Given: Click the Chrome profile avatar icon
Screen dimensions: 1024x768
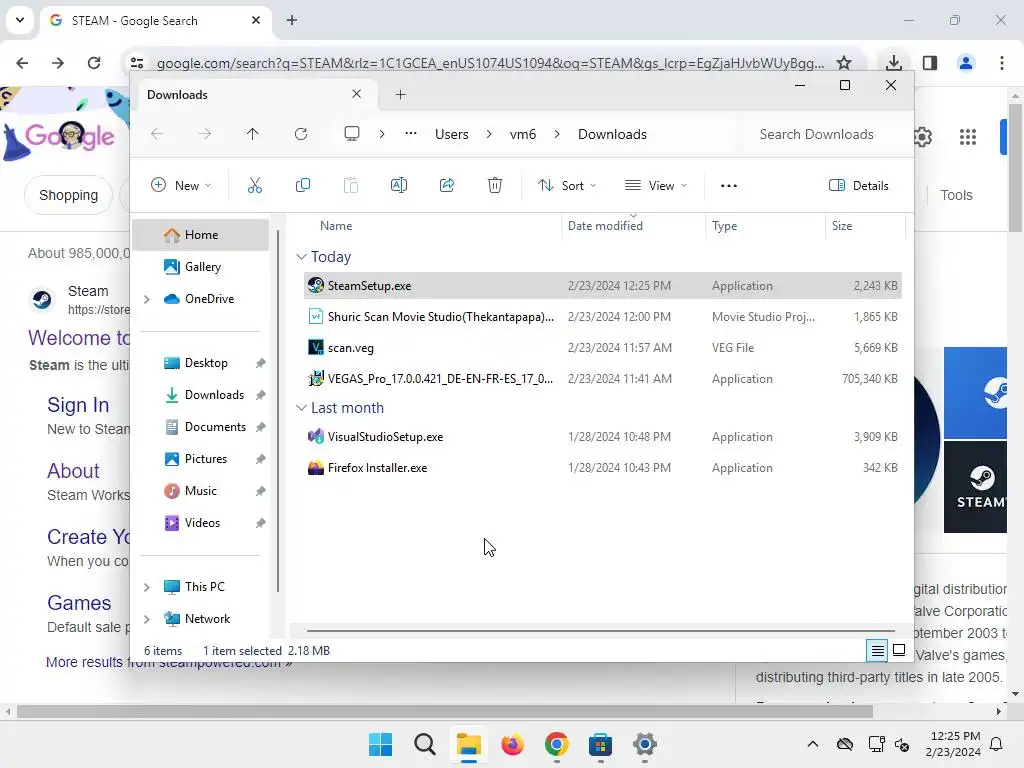Looking at the screenshot, I should click(x=966, y=63).
